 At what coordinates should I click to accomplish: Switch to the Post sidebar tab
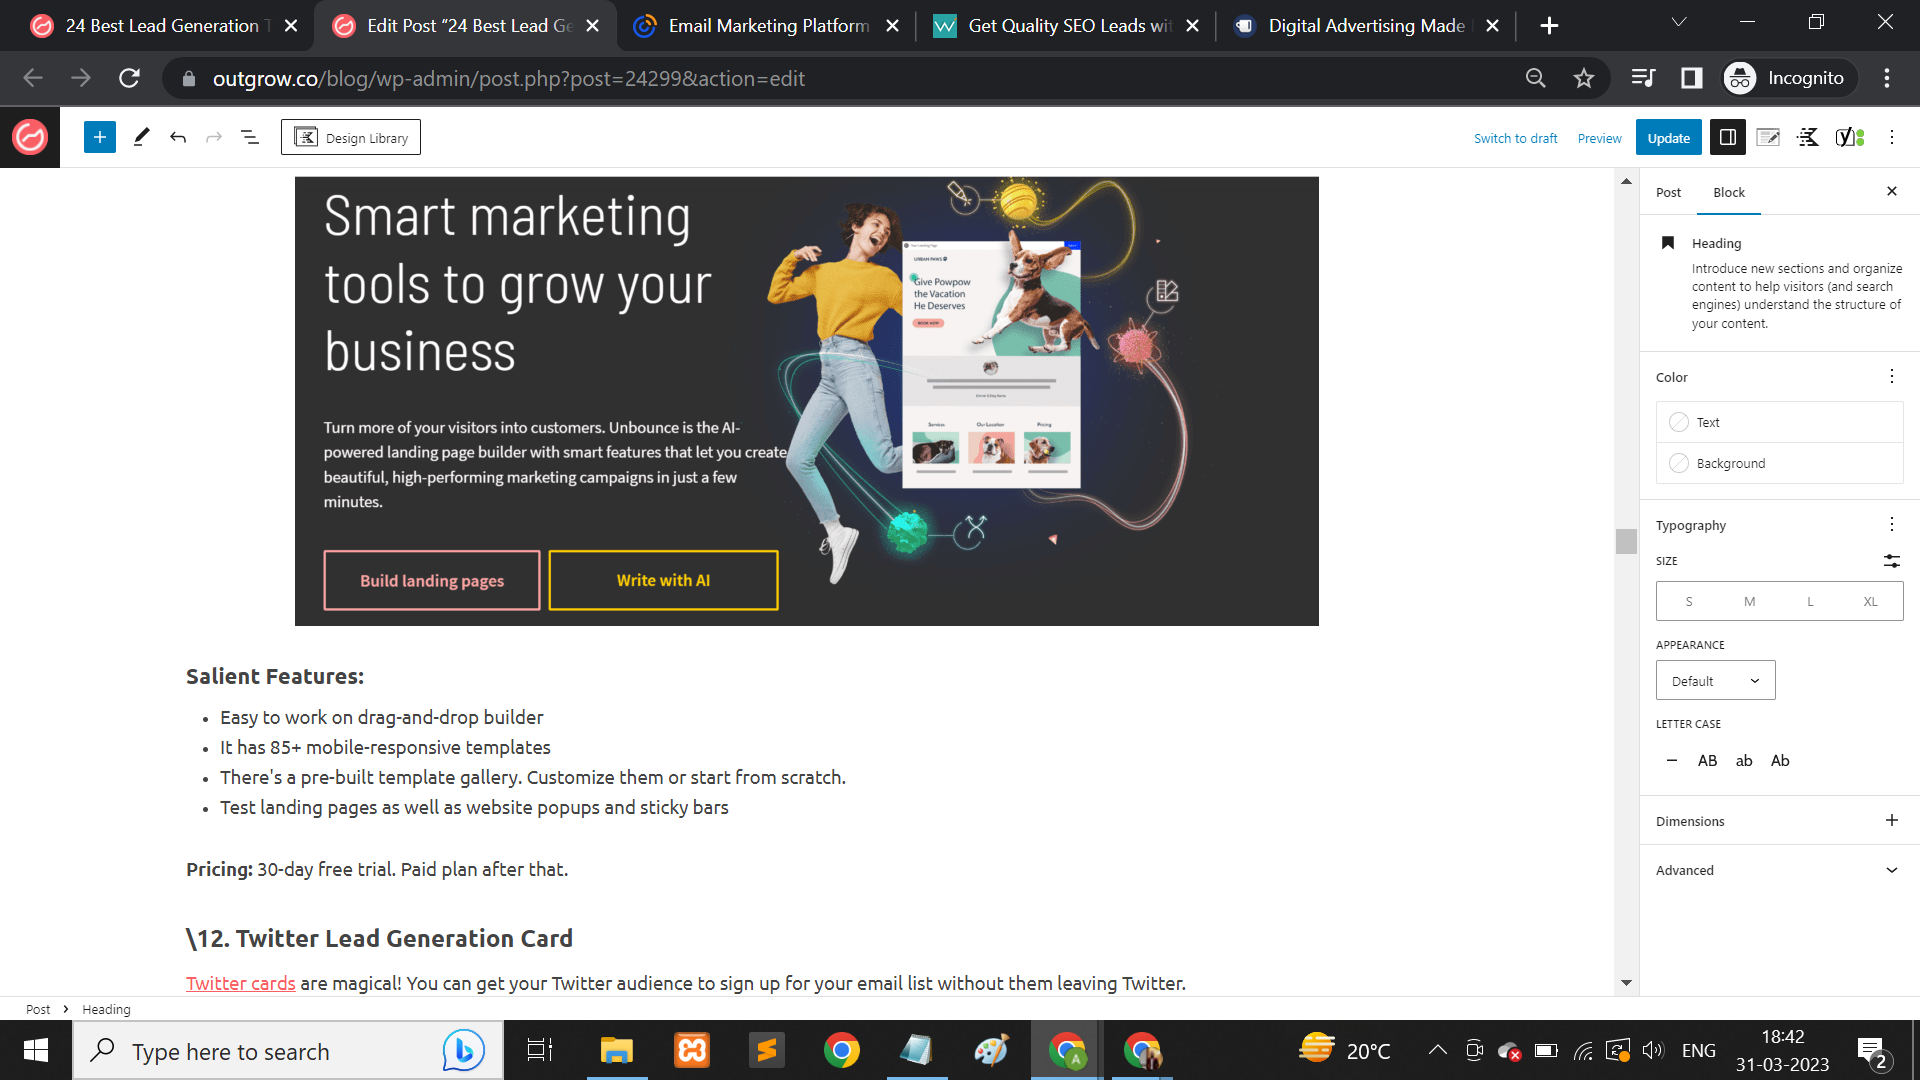point(1668,193)
